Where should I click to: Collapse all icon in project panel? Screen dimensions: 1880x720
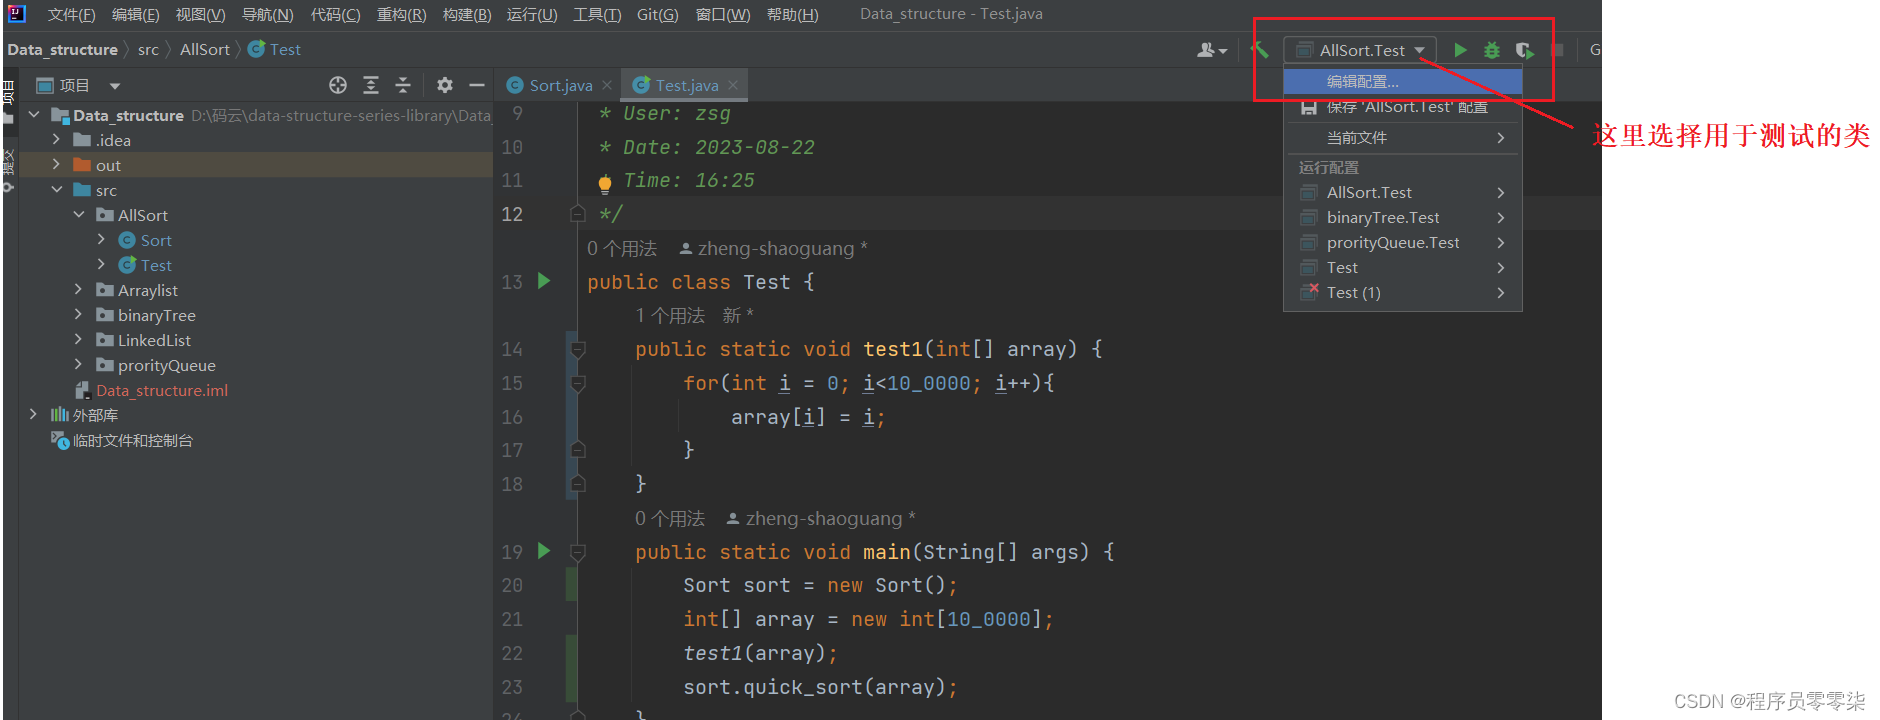pyautogui.click(x=403, y=85)
